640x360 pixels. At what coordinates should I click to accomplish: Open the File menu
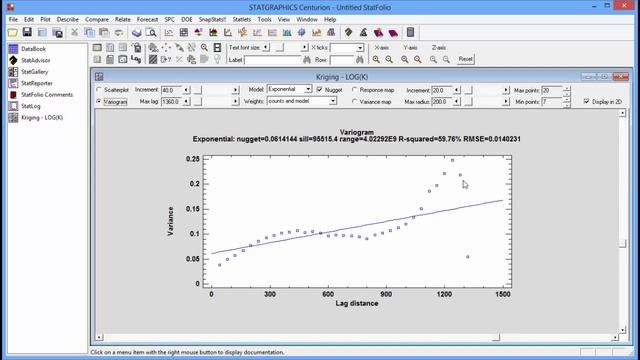pos(13,19)
